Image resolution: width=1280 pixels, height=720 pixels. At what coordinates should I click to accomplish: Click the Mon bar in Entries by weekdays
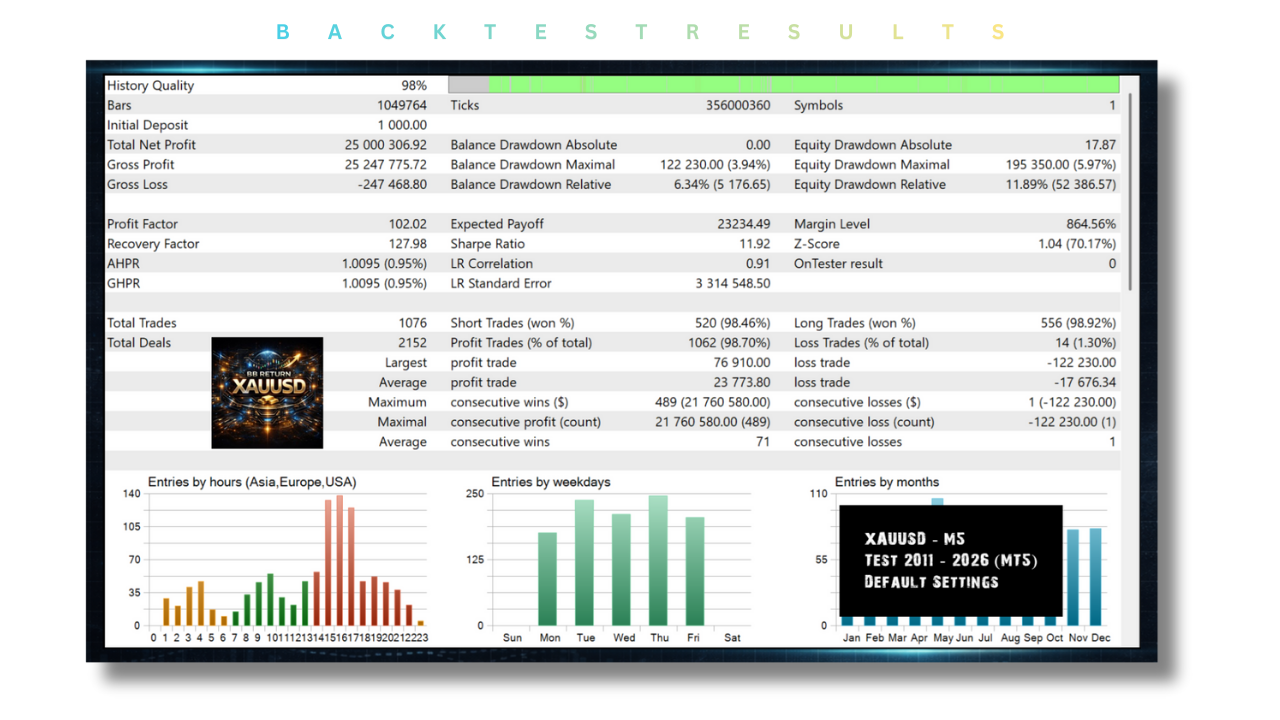(x=548, y=578)
